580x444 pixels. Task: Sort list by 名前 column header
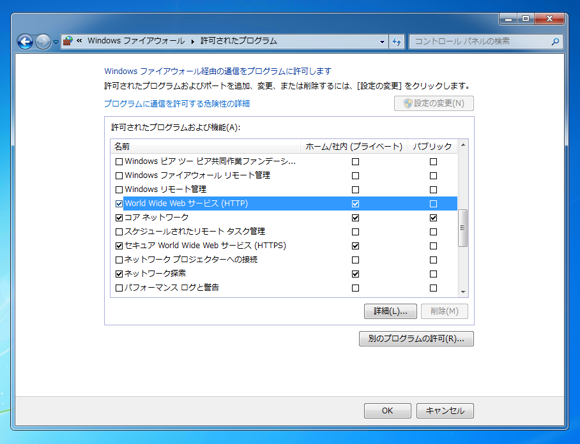pyautogui.click(x=206, y=147)
